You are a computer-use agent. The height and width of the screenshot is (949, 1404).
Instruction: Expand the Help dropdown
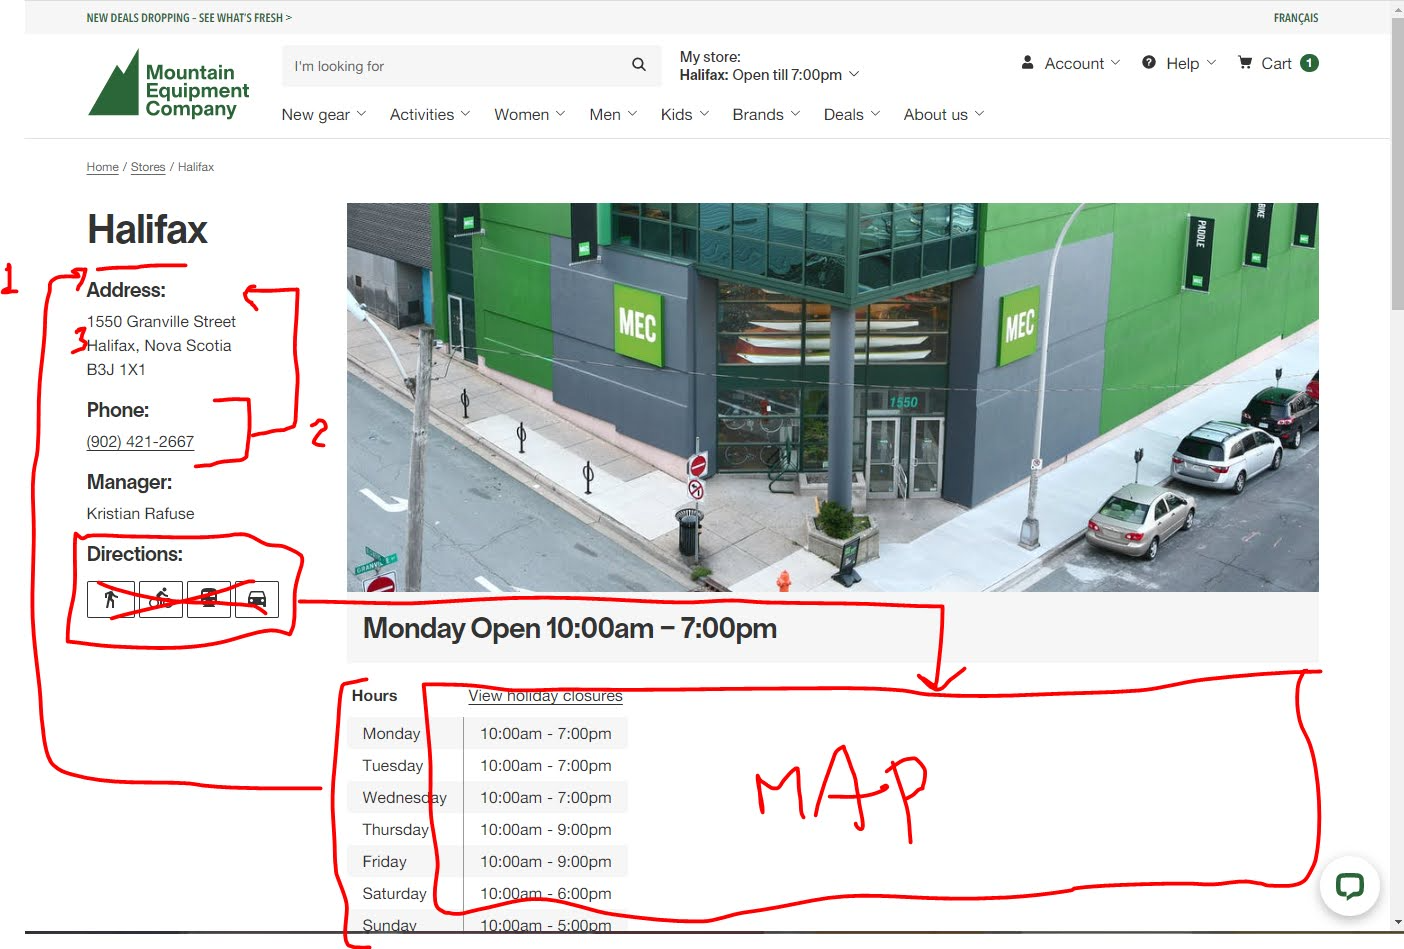click(1179, 63)
